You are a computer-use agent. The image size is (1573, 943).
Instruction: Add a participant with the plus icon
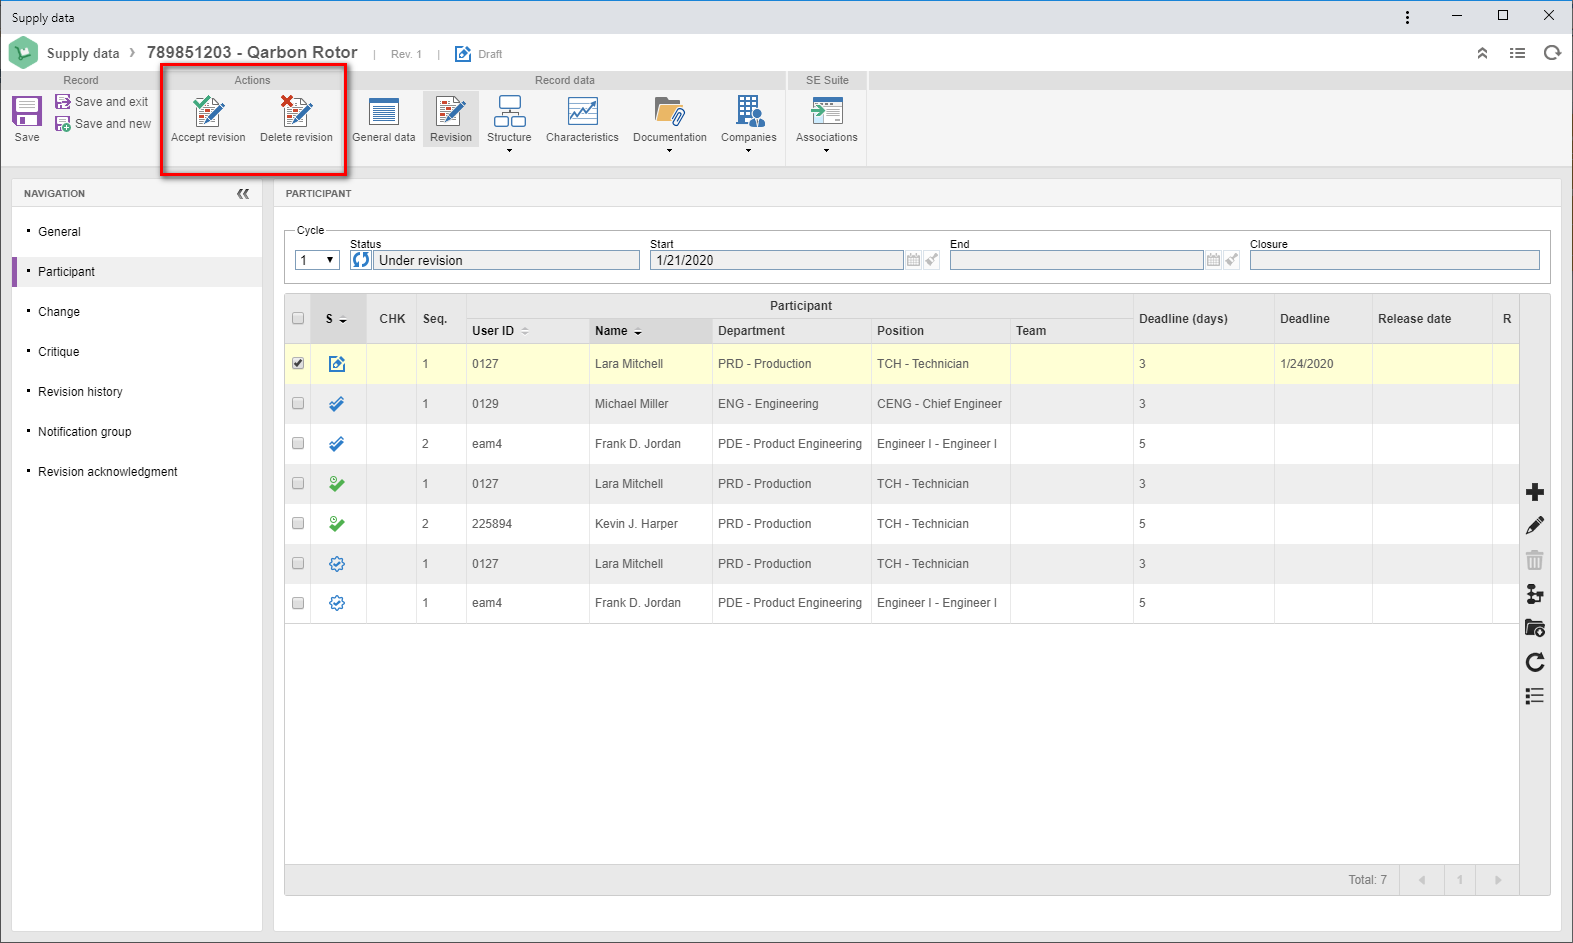(x=1535, y=492)
